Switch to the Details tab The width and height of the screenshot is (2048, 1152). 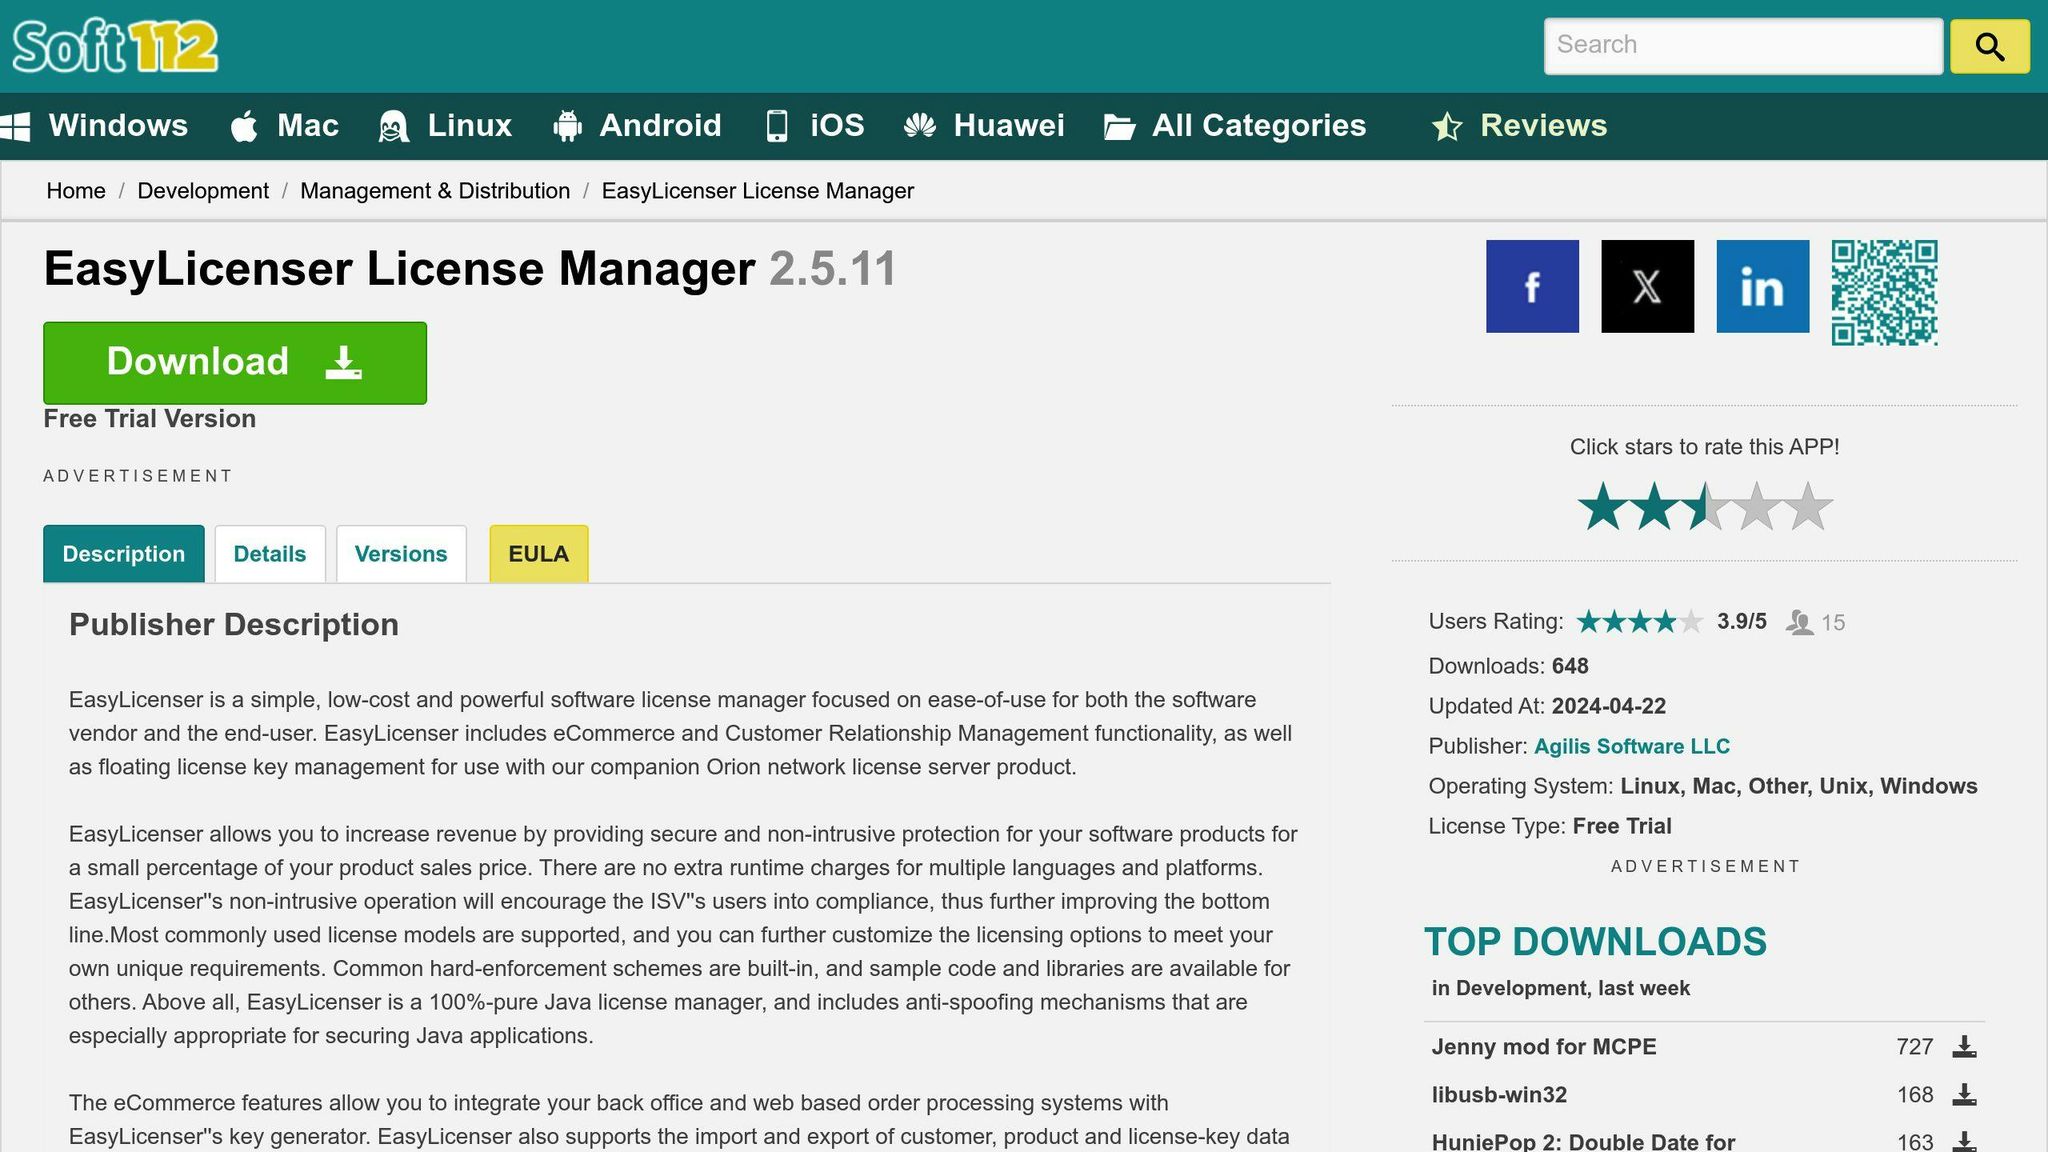pyautogui.click(x=270, y=554)
